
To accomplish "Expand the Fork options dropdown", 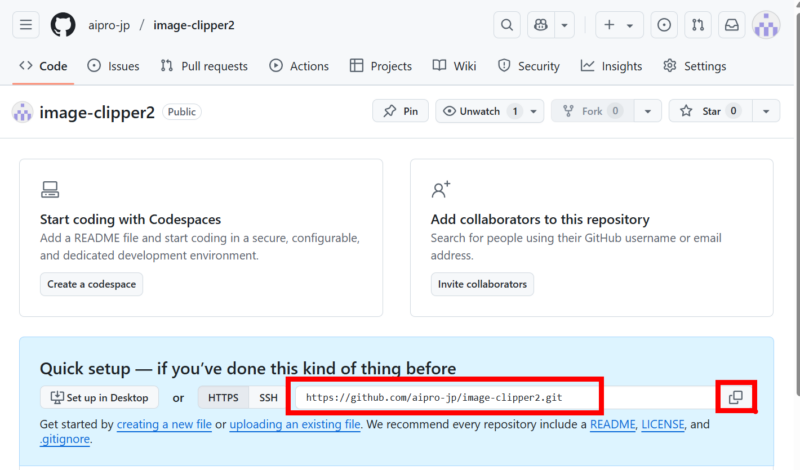I will point(647,111).
